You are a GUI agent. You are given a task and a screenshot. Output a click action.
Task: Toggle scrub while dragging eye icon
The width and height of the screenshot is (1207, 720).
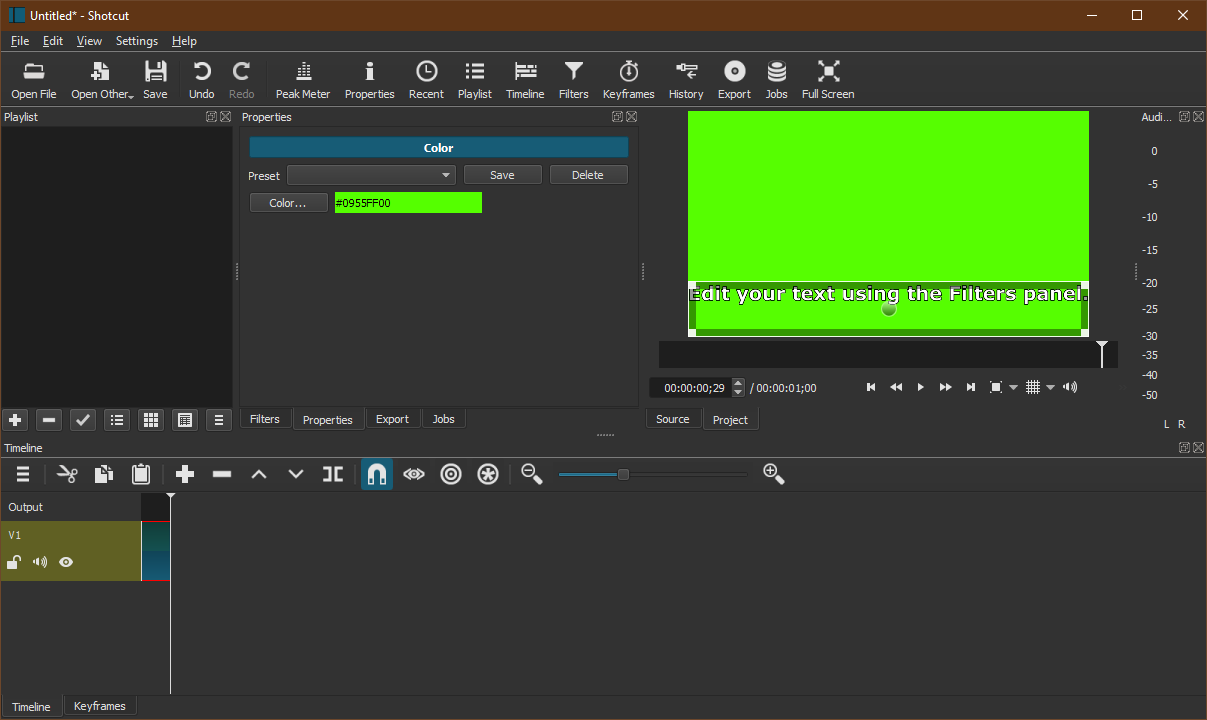tap(414, 474)
